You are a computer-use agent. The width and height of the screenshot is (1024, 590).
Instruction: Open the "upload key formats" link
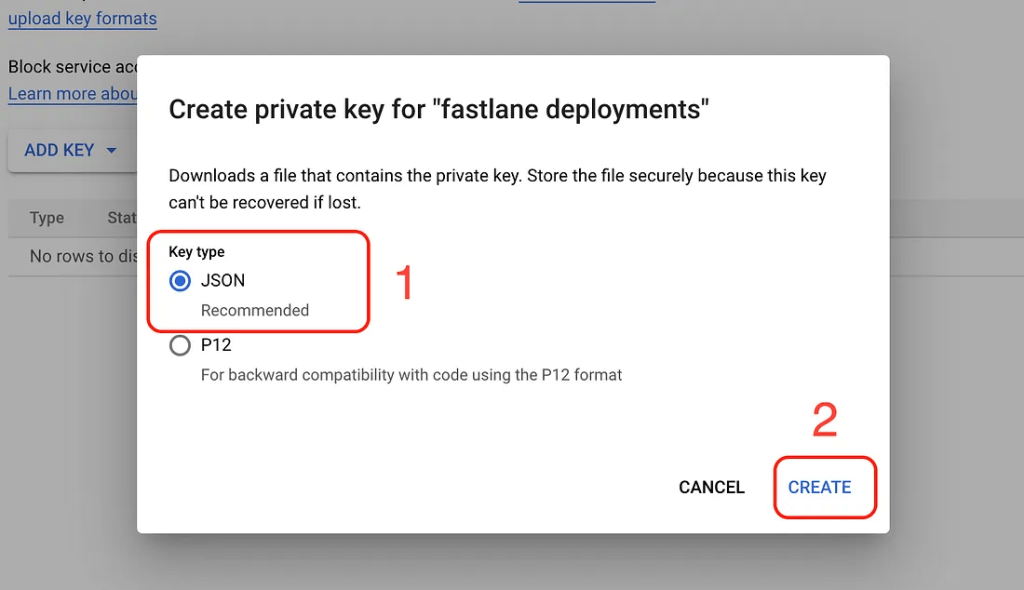tap(82, 18)
